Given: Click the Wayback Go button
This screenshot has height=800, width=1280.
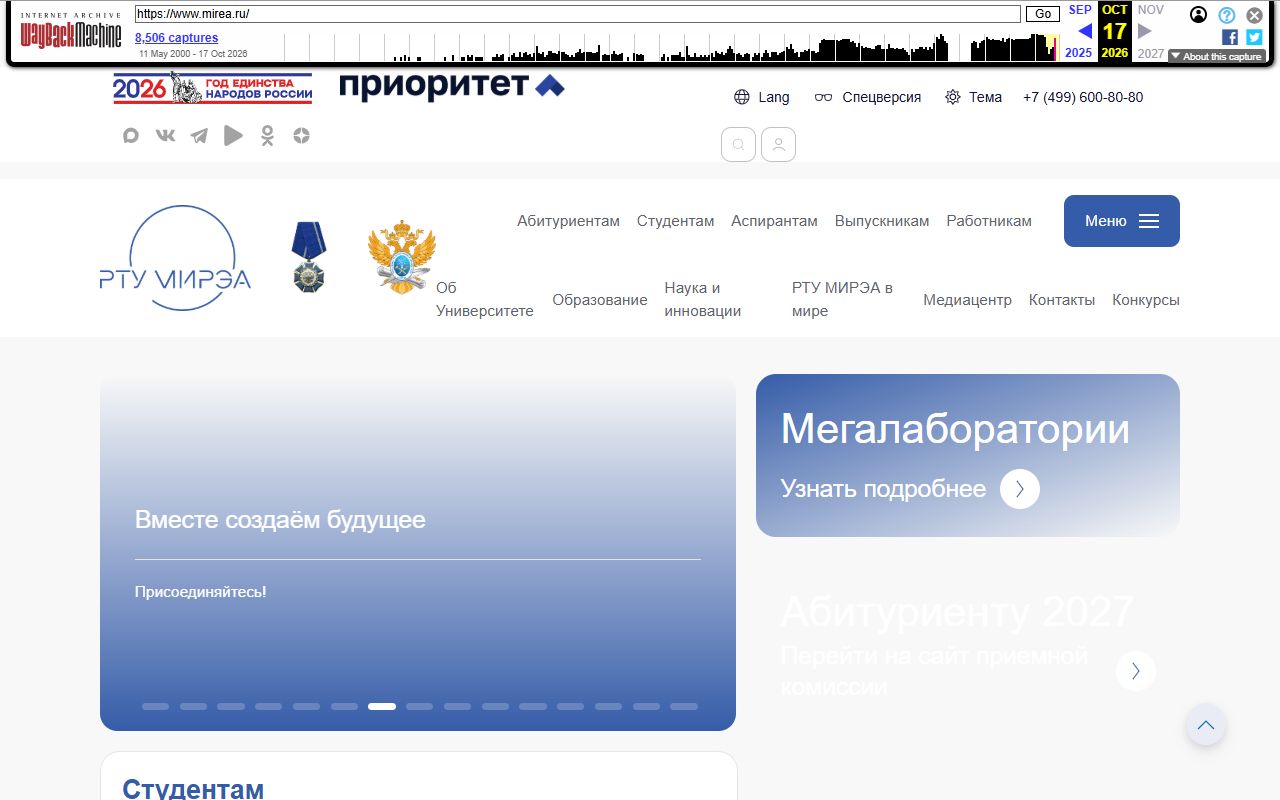Looking at the screenshot, I should [x=1043, y=14].
